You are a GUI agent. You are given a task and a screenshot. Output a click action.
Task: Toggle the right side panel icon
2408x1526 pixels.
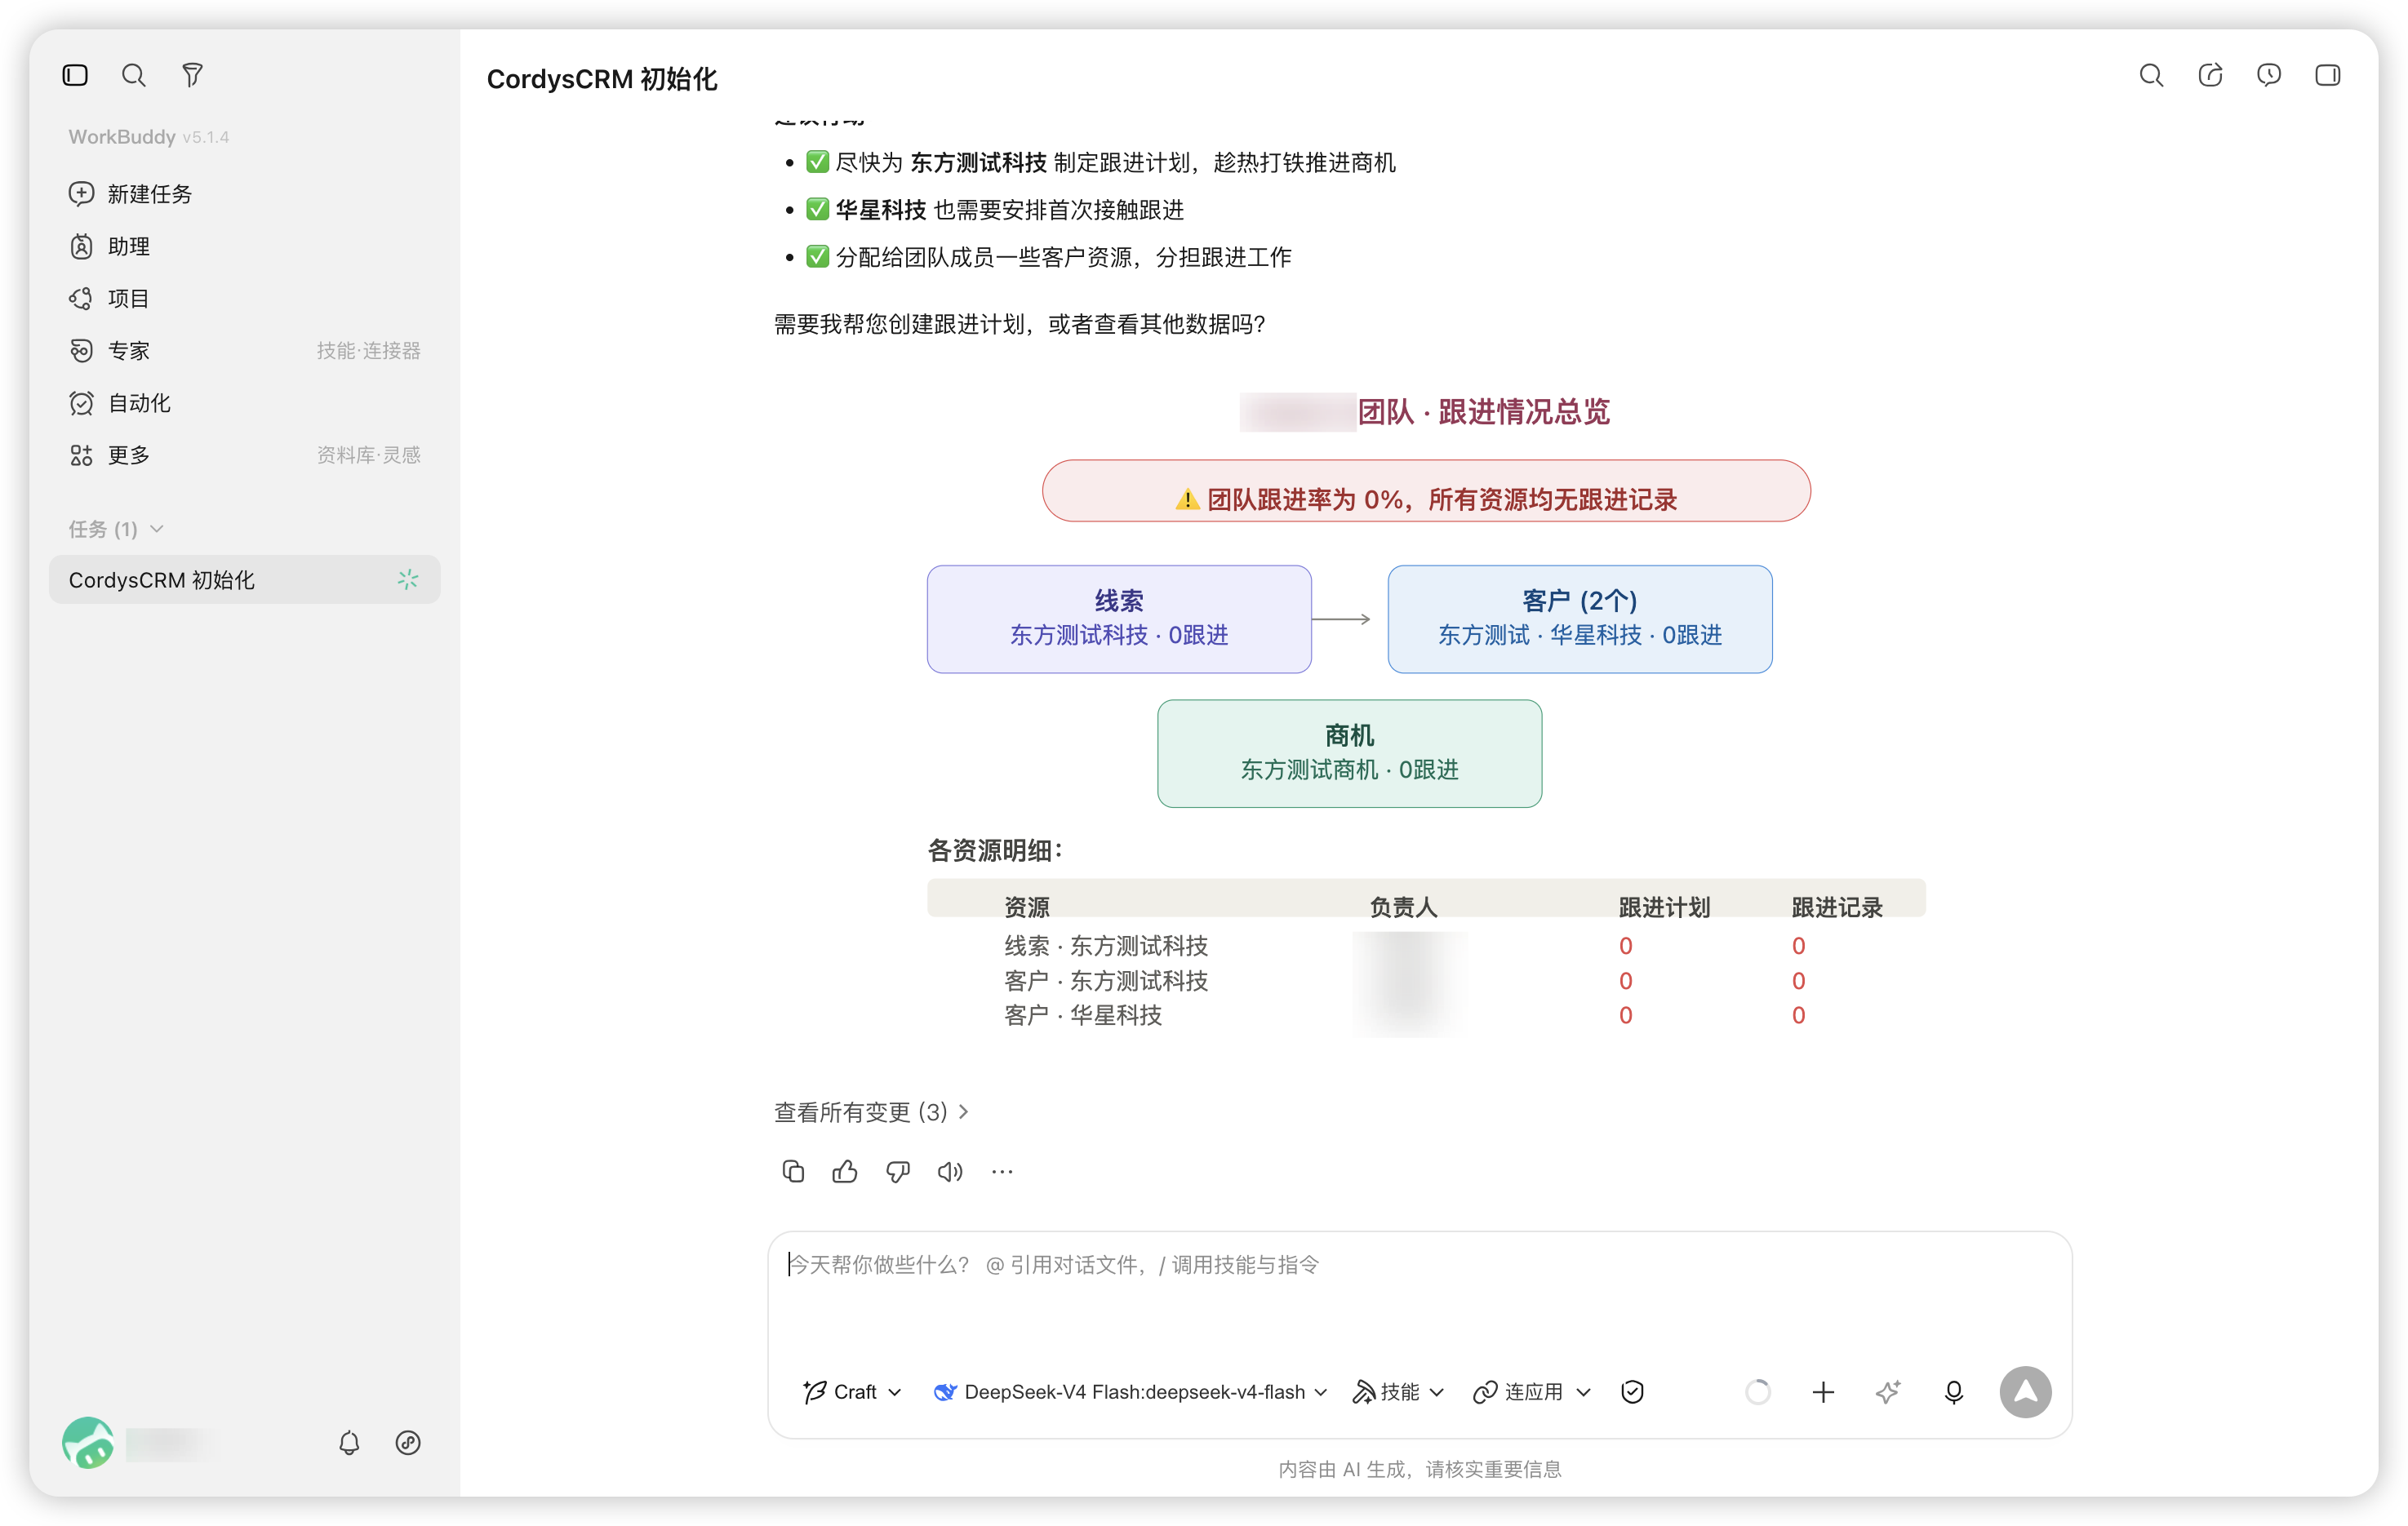coord(2327,75)
